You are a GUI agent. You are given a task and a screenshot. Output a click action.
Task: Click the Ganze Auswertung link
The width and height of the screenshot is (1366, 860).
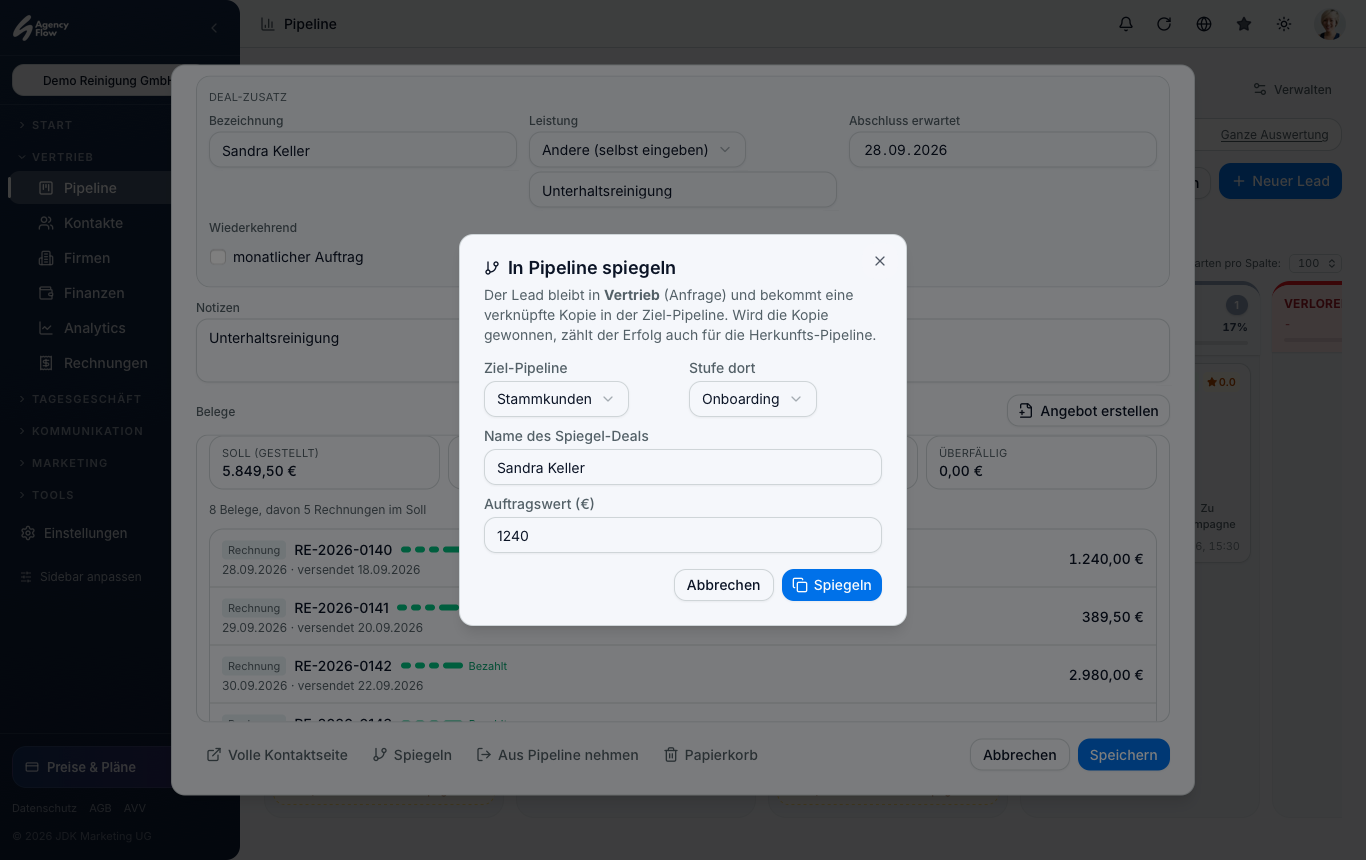[x=1274, y=134]
